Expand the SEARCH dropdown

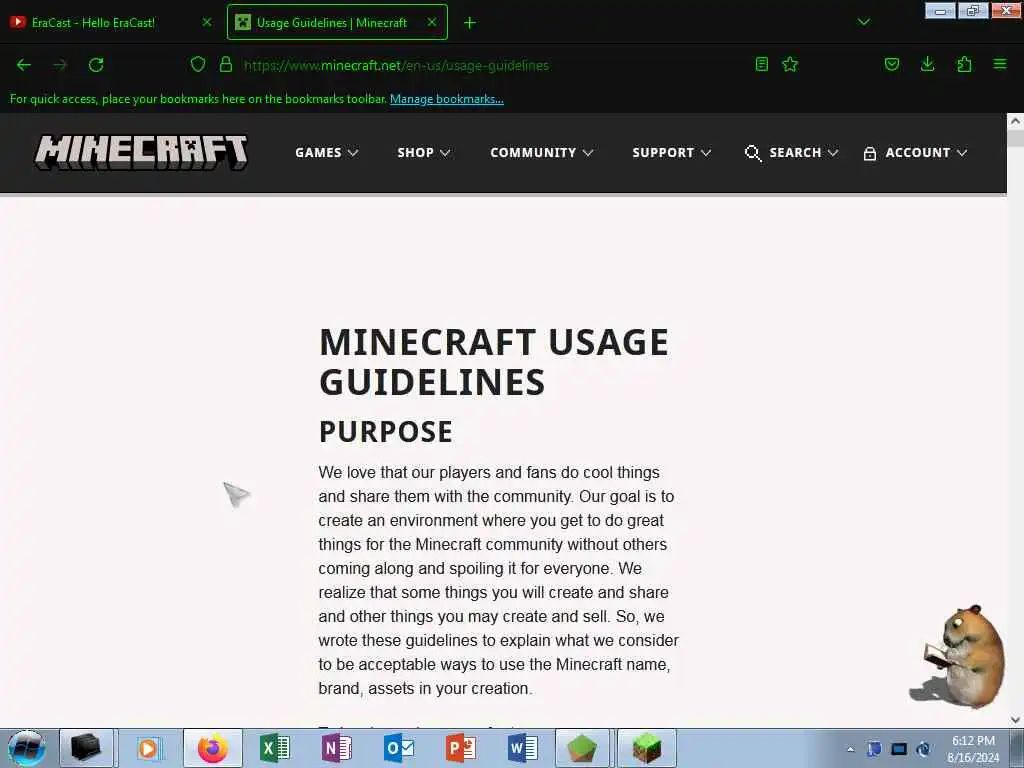[803, 153]
